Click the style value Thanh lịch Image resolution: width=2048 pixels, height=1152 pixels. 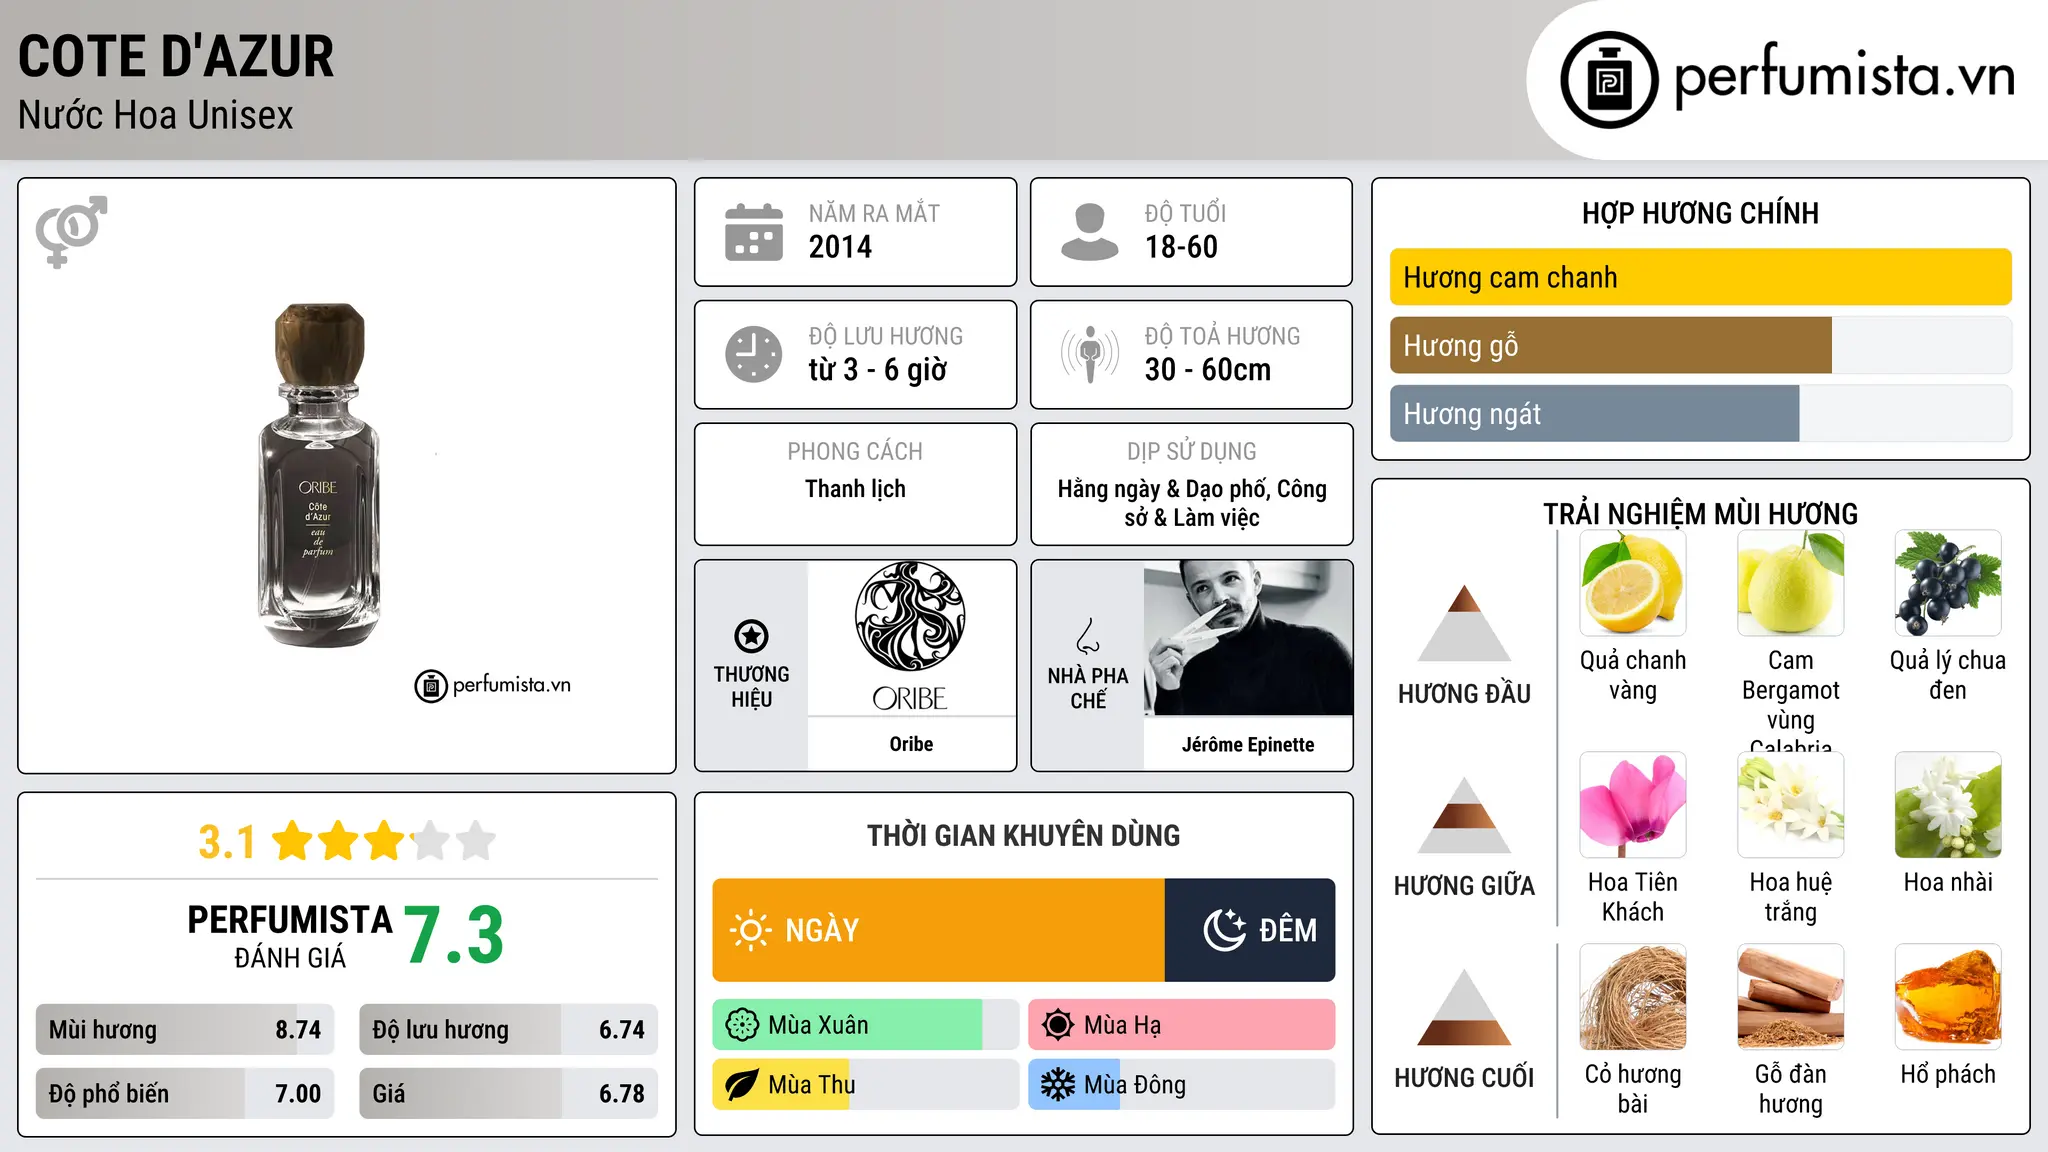pos(855,489)
